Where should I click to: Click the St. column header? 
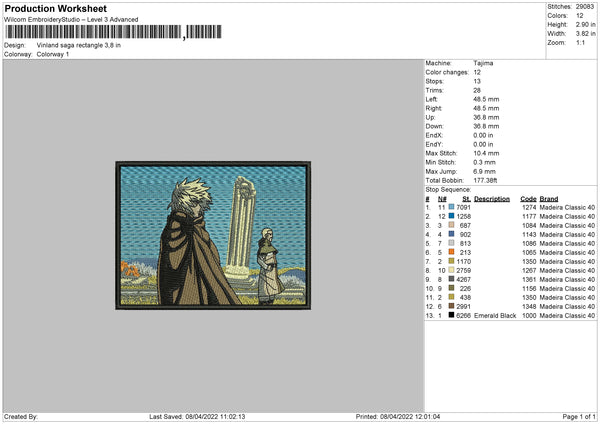(x=466, y=199)
